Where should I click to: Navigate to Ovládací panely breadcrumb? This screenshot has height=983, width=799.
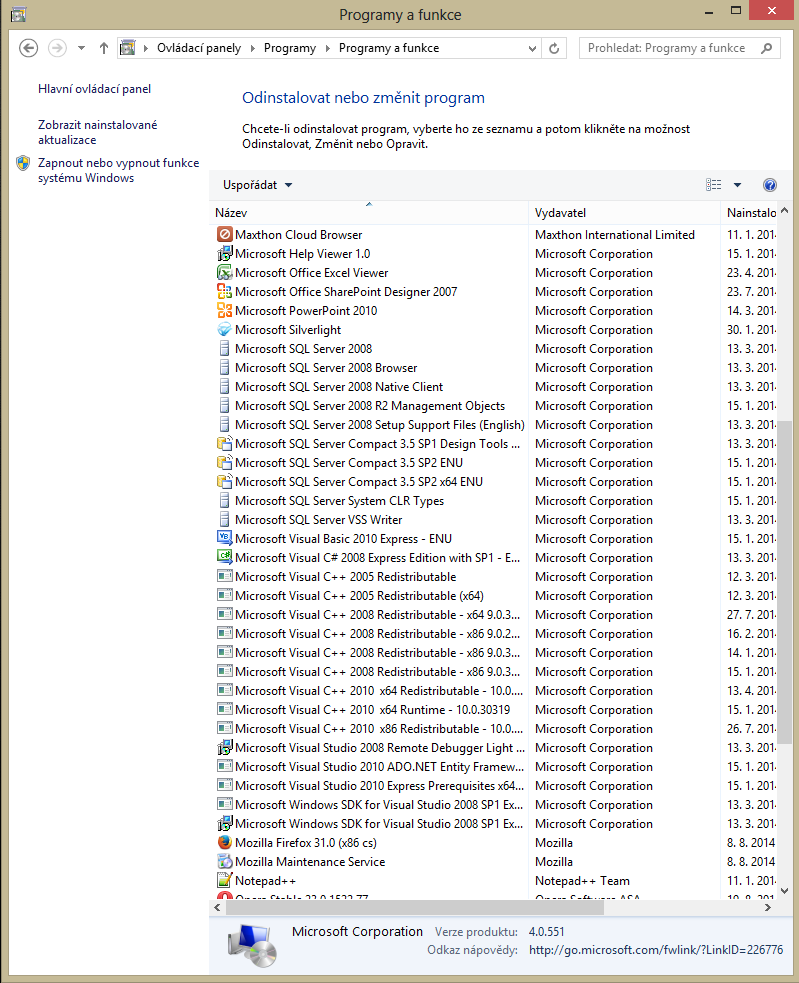(199, 48)
